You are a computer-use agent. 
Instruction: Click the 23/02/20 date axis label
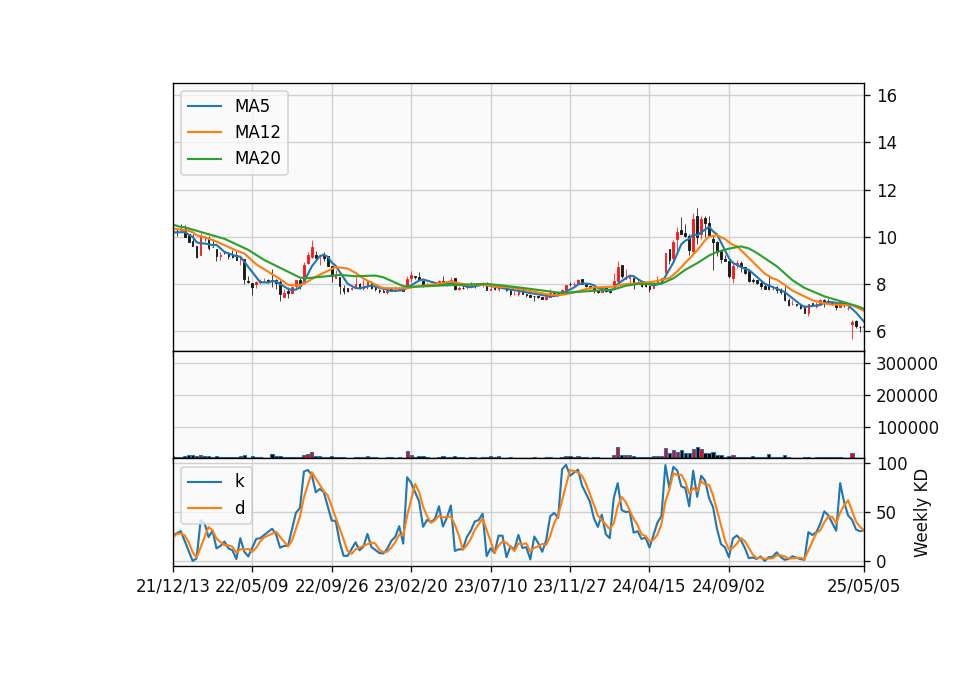click(x=411, y=586)
